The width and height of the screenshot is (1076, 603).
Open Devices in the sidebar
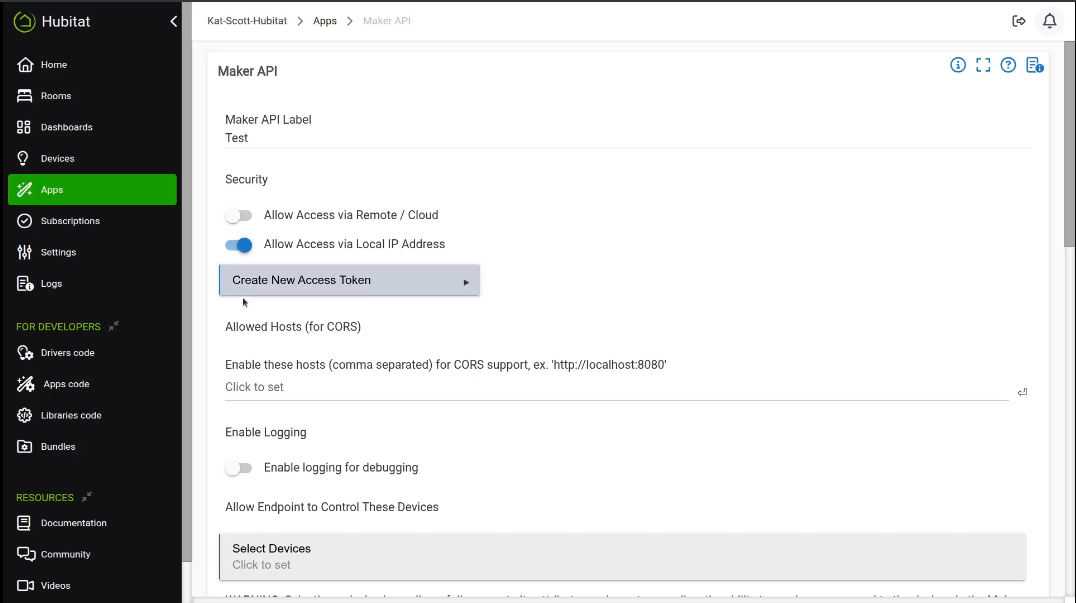tap(57, 159)
